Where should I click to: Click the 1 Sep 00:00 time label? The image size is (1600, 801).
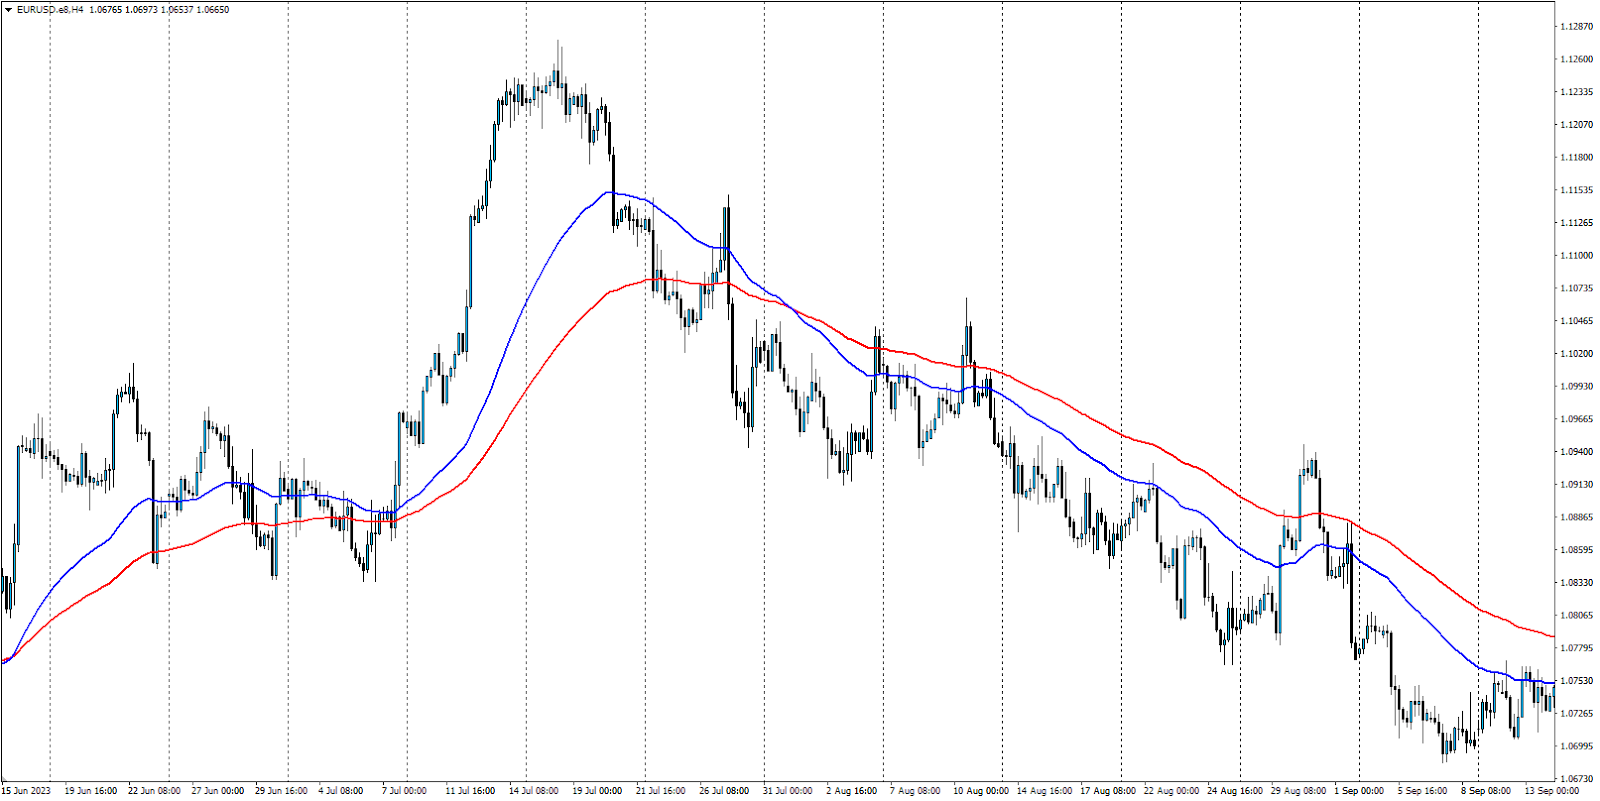(x=1359, y=791)
